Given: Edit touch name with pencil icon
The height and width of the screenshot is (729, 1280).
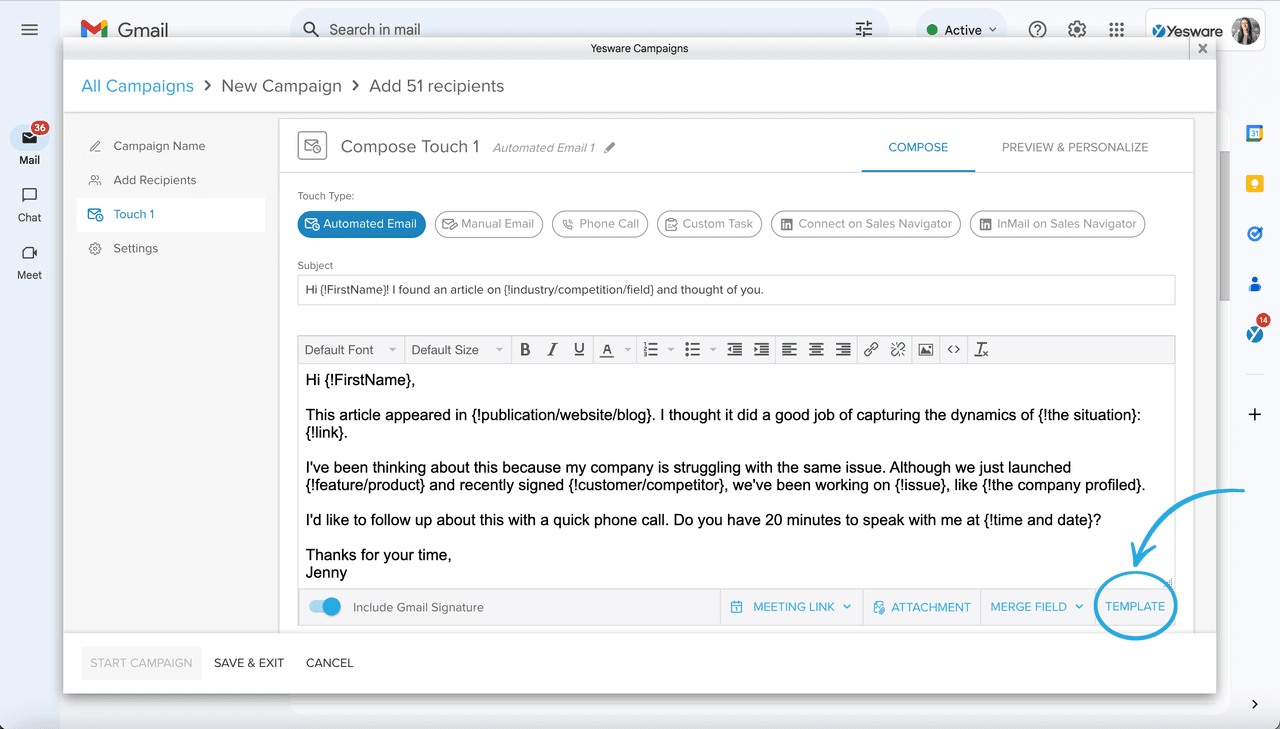Looking at the screenshot, I should [x=610, y=148].
